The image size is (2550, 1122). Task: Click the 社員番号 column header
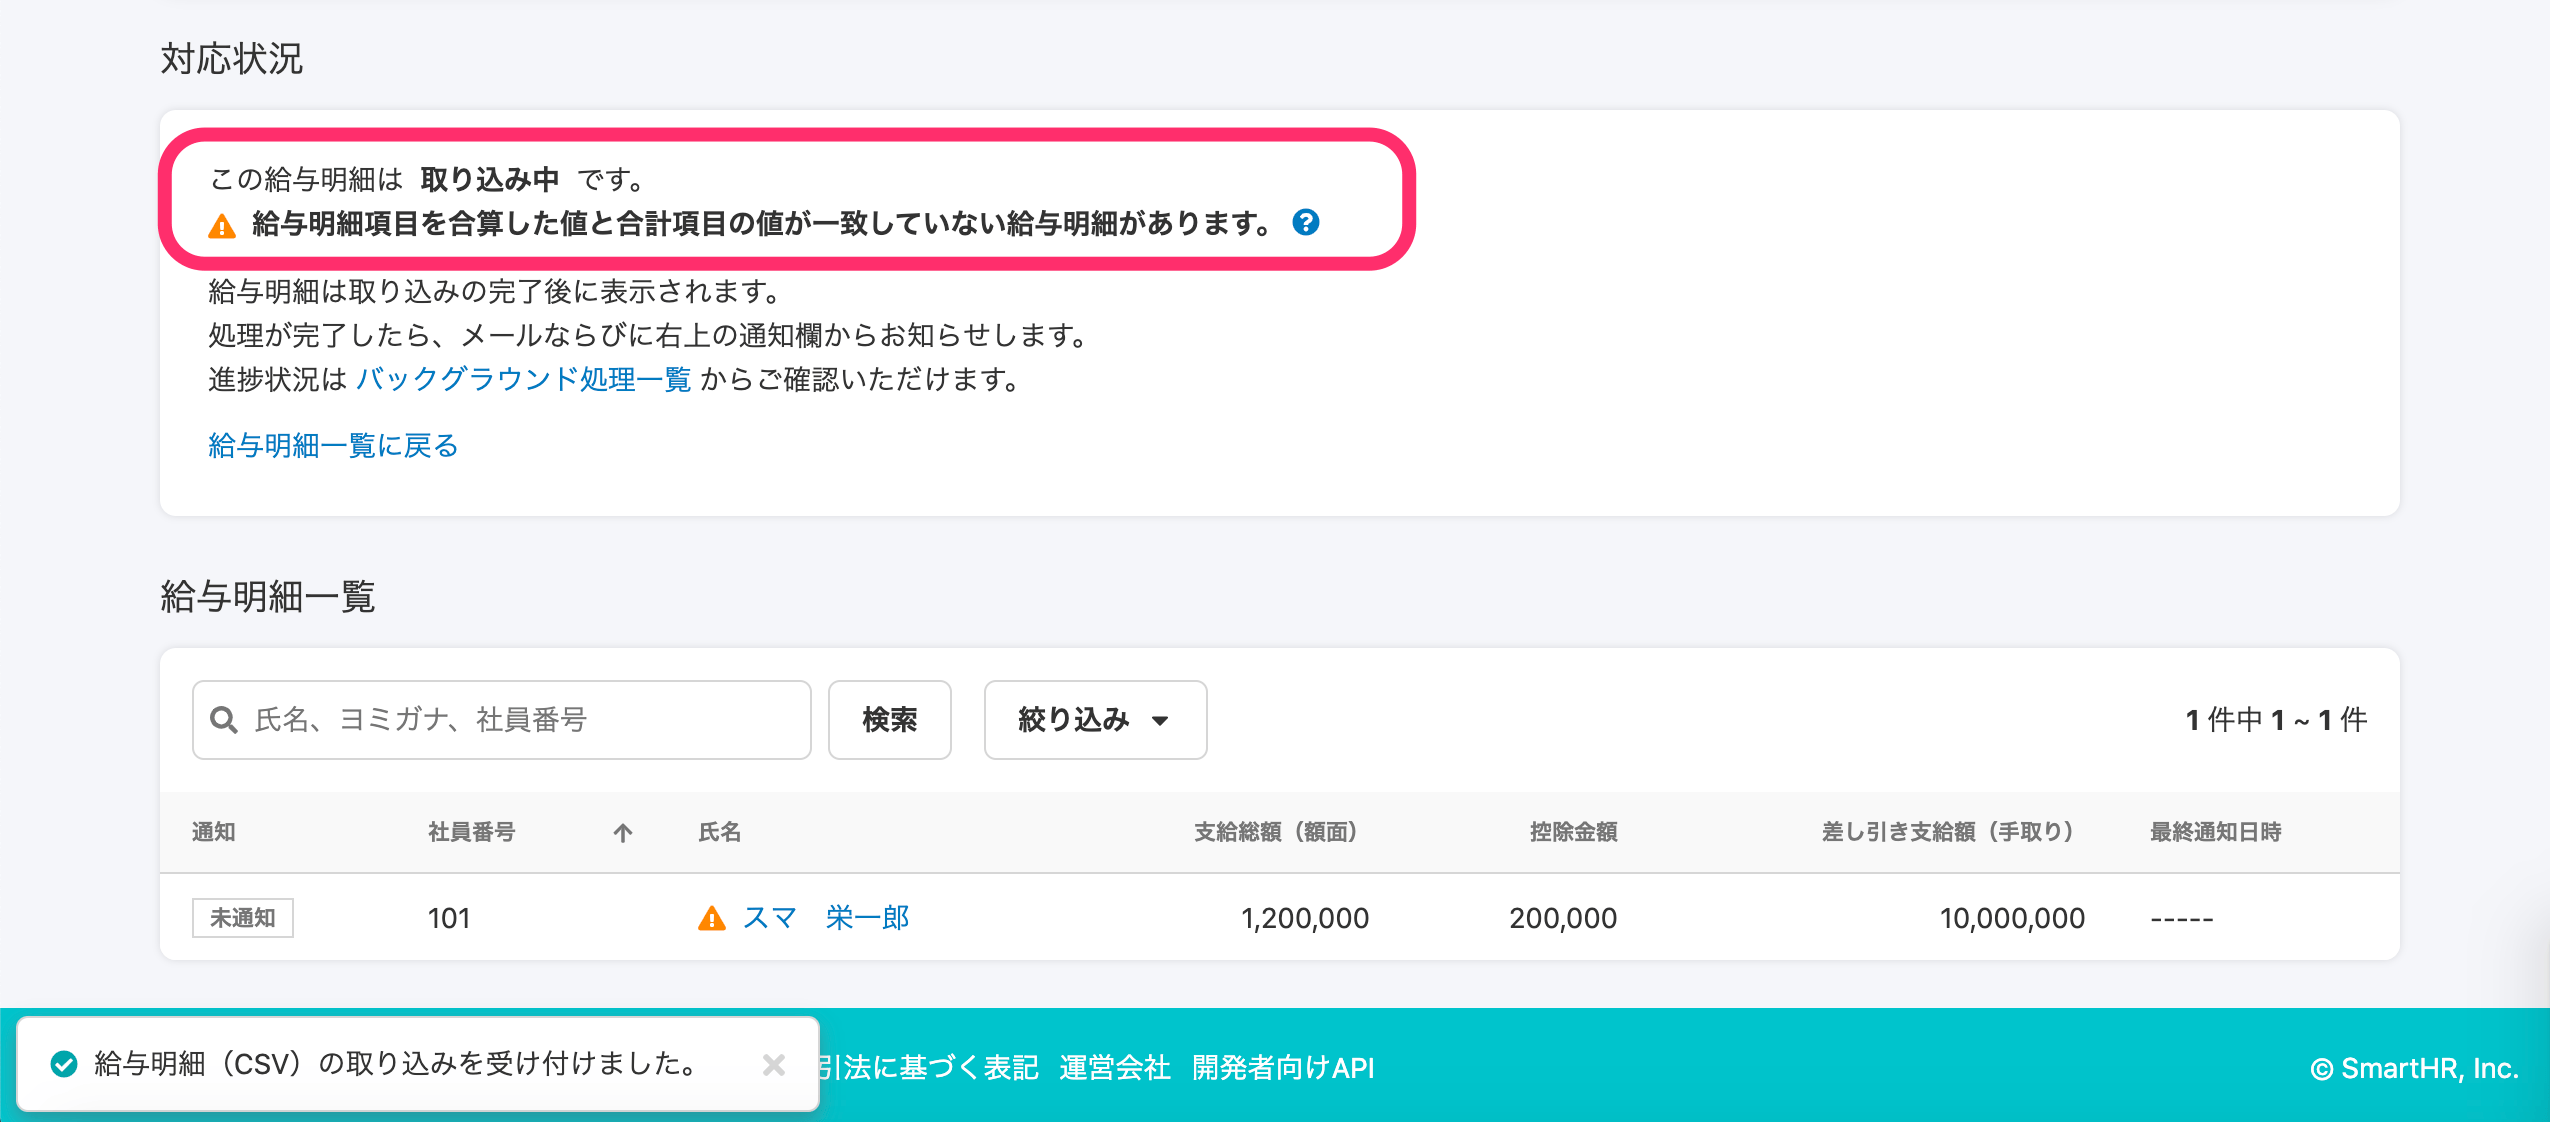(x=471, y=832)
